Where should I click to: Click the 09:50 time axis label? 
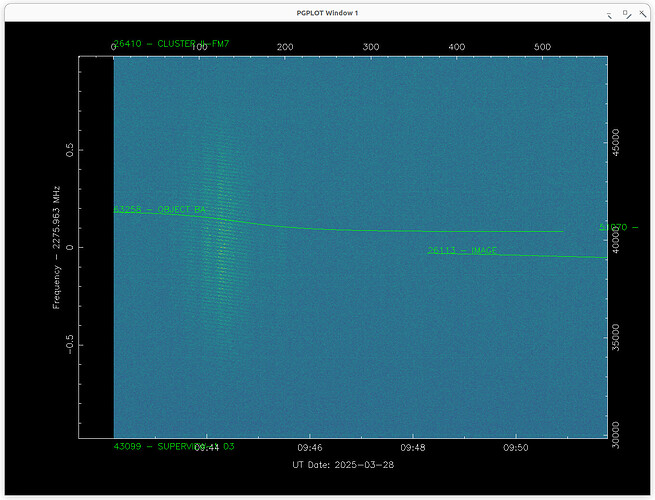click(515, 447)
